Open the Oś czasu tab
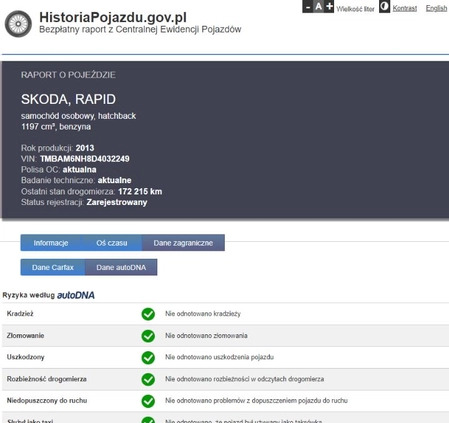Image resolution: width=449 pixels, height=423 pixels. point(112,243)
